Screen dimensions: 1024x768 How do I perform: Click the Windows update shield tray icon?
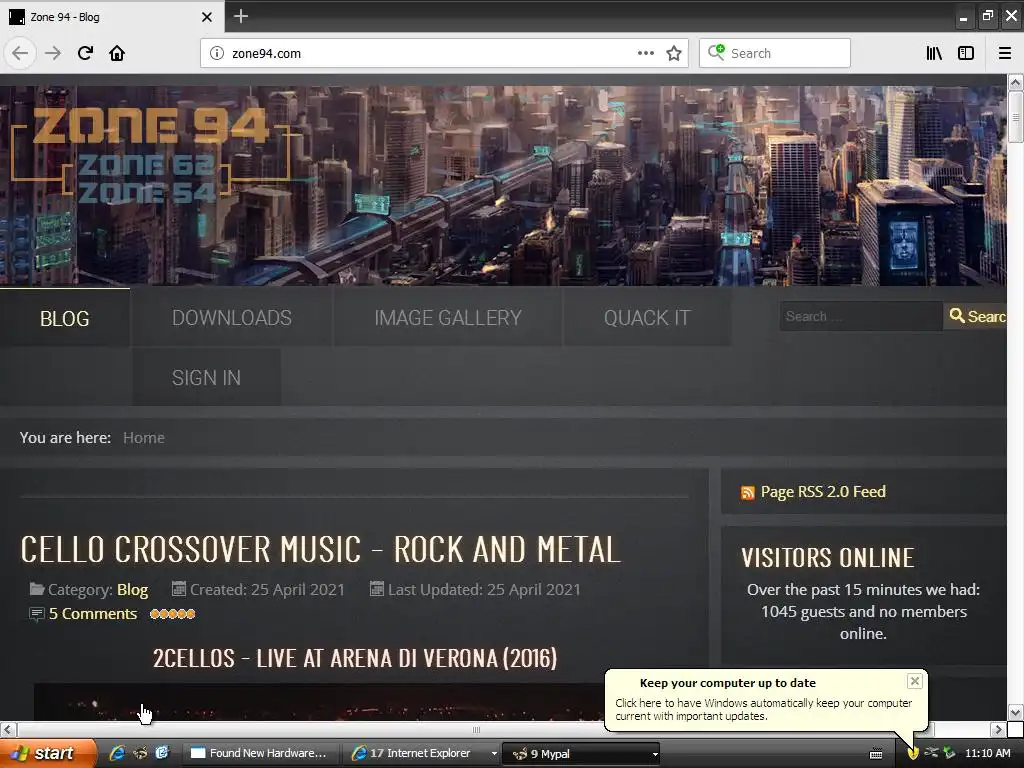pos(913,753)
